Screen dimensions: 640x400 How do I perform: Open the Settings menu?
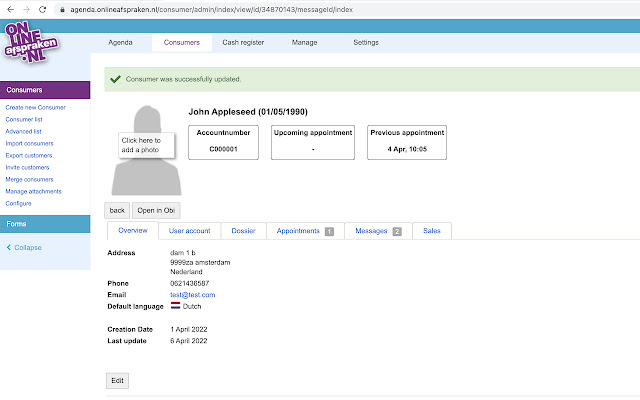point(366,42)
